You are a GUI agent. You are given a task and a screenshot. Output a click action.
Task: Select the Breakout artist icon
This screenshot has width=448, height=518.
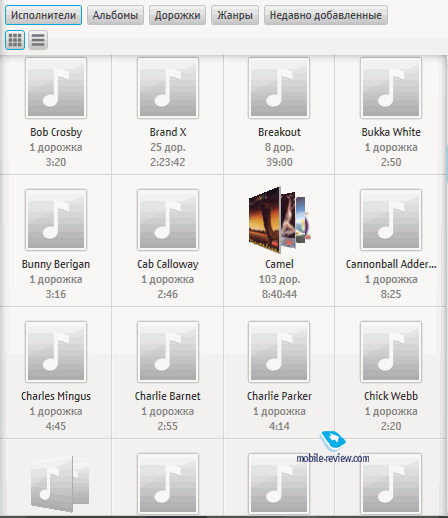click(x=279, y=88)
